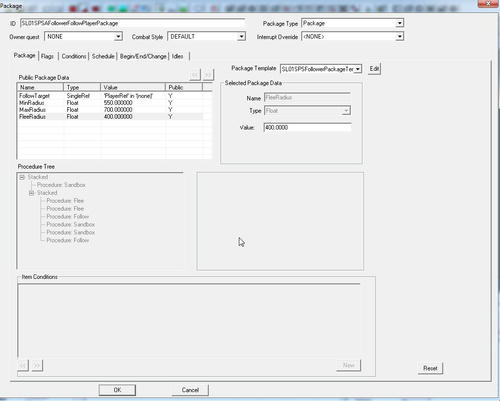Click the Cancel button

click(190, 390)
